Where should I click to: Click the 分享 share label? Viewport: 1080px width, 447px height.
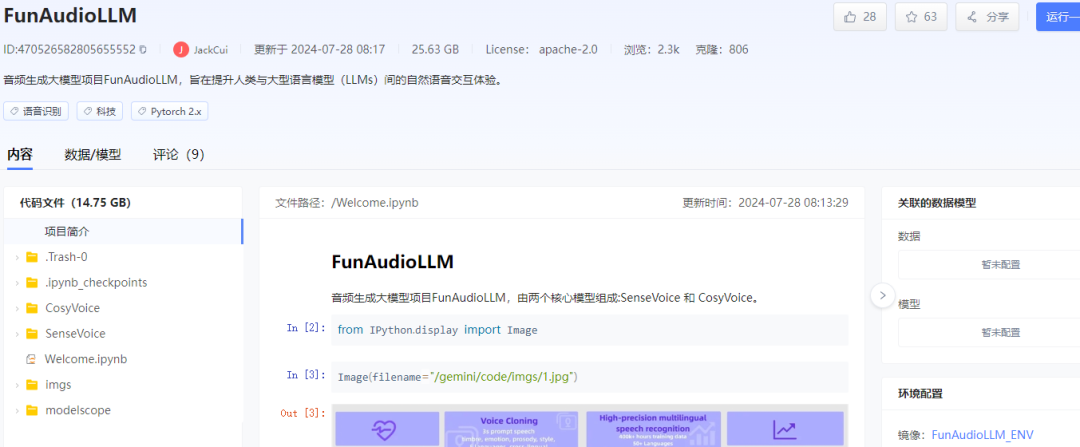coord(997,17)
